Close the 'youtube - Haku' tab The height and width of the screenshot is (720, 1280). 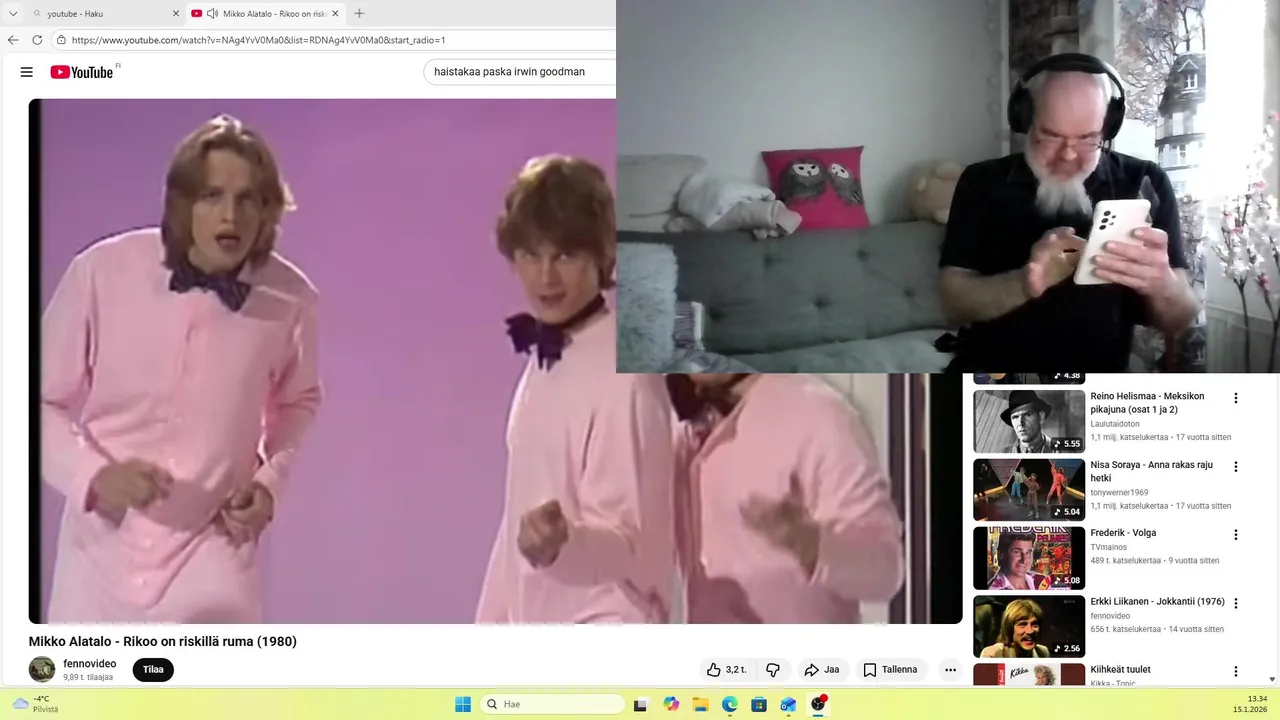(x=176, y=14)
